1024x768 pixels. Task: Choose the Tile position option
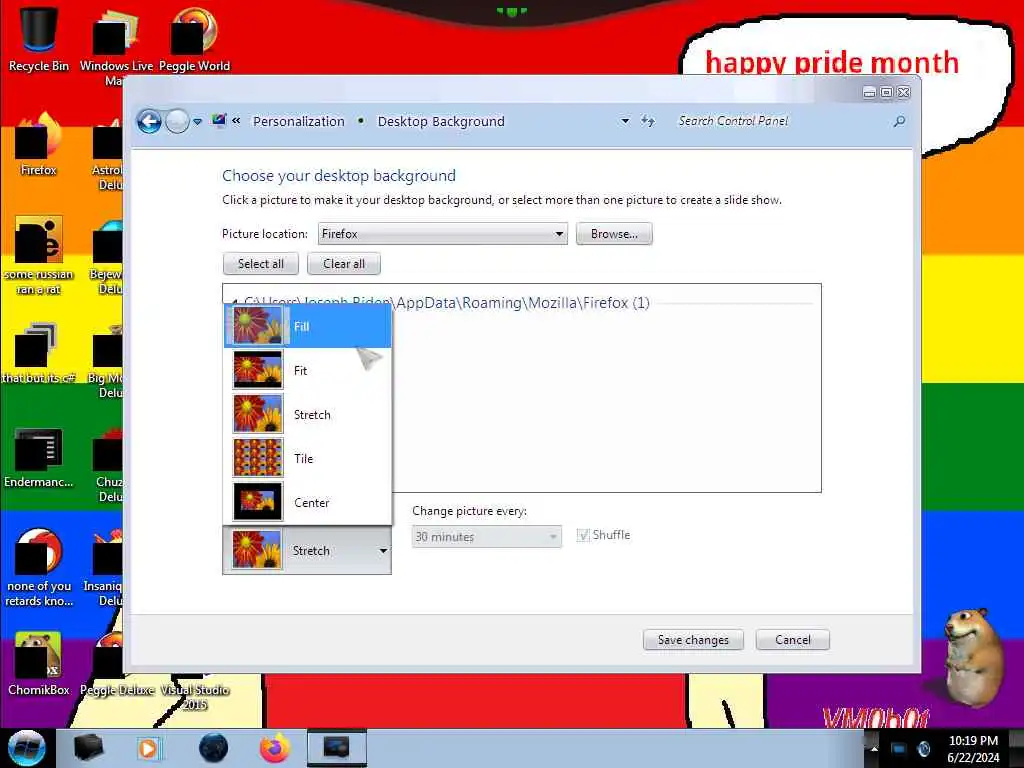point(308,458)
